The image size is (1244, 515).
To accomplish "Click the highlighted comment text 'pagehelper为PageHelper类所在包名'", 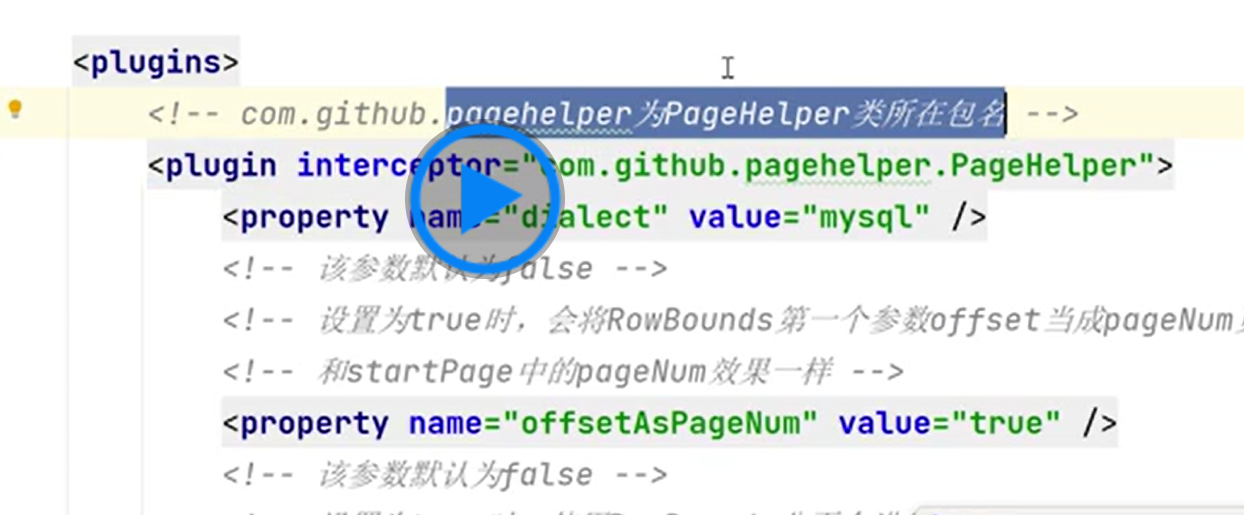I will (725, 114).
